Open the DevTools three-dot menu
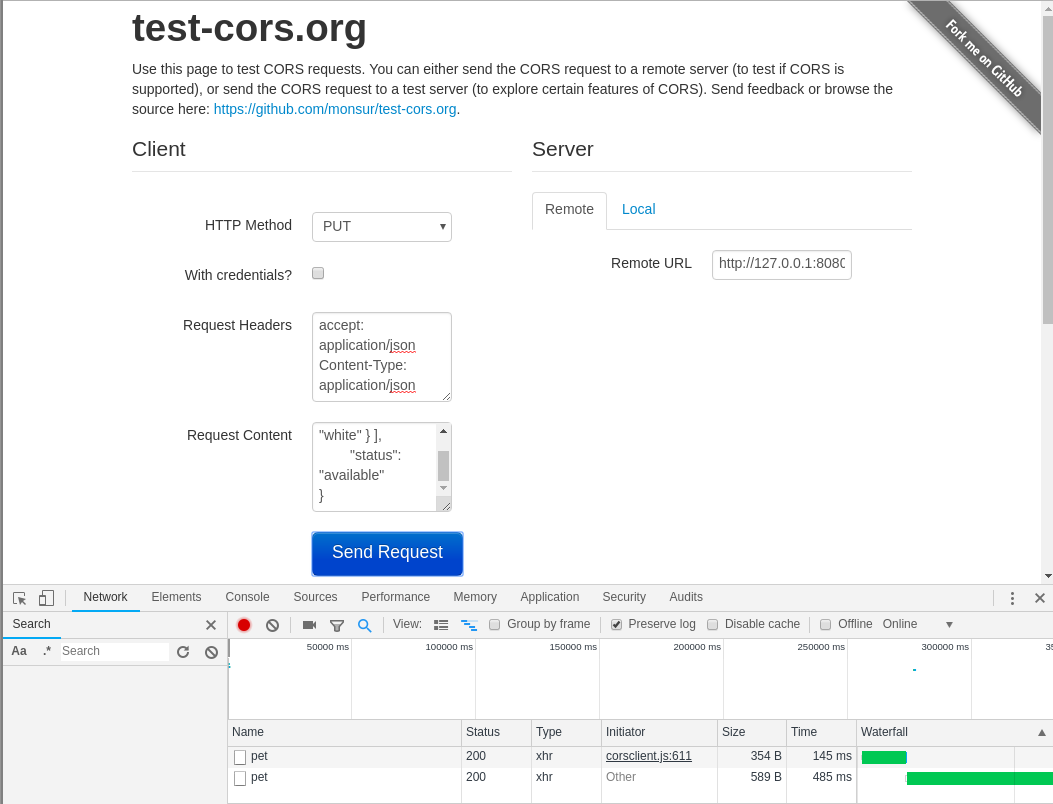 [x=1012, y=598]
